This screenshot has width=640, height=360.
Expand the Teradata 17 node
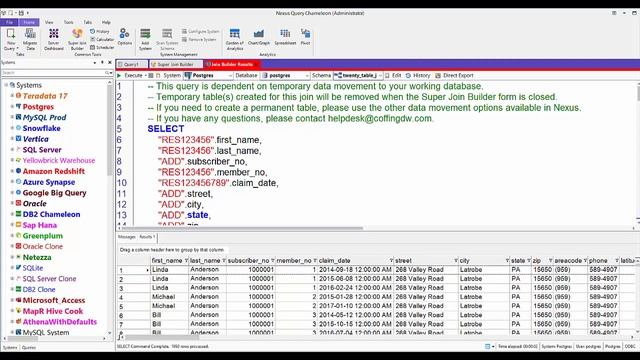(x=12, y=96)
